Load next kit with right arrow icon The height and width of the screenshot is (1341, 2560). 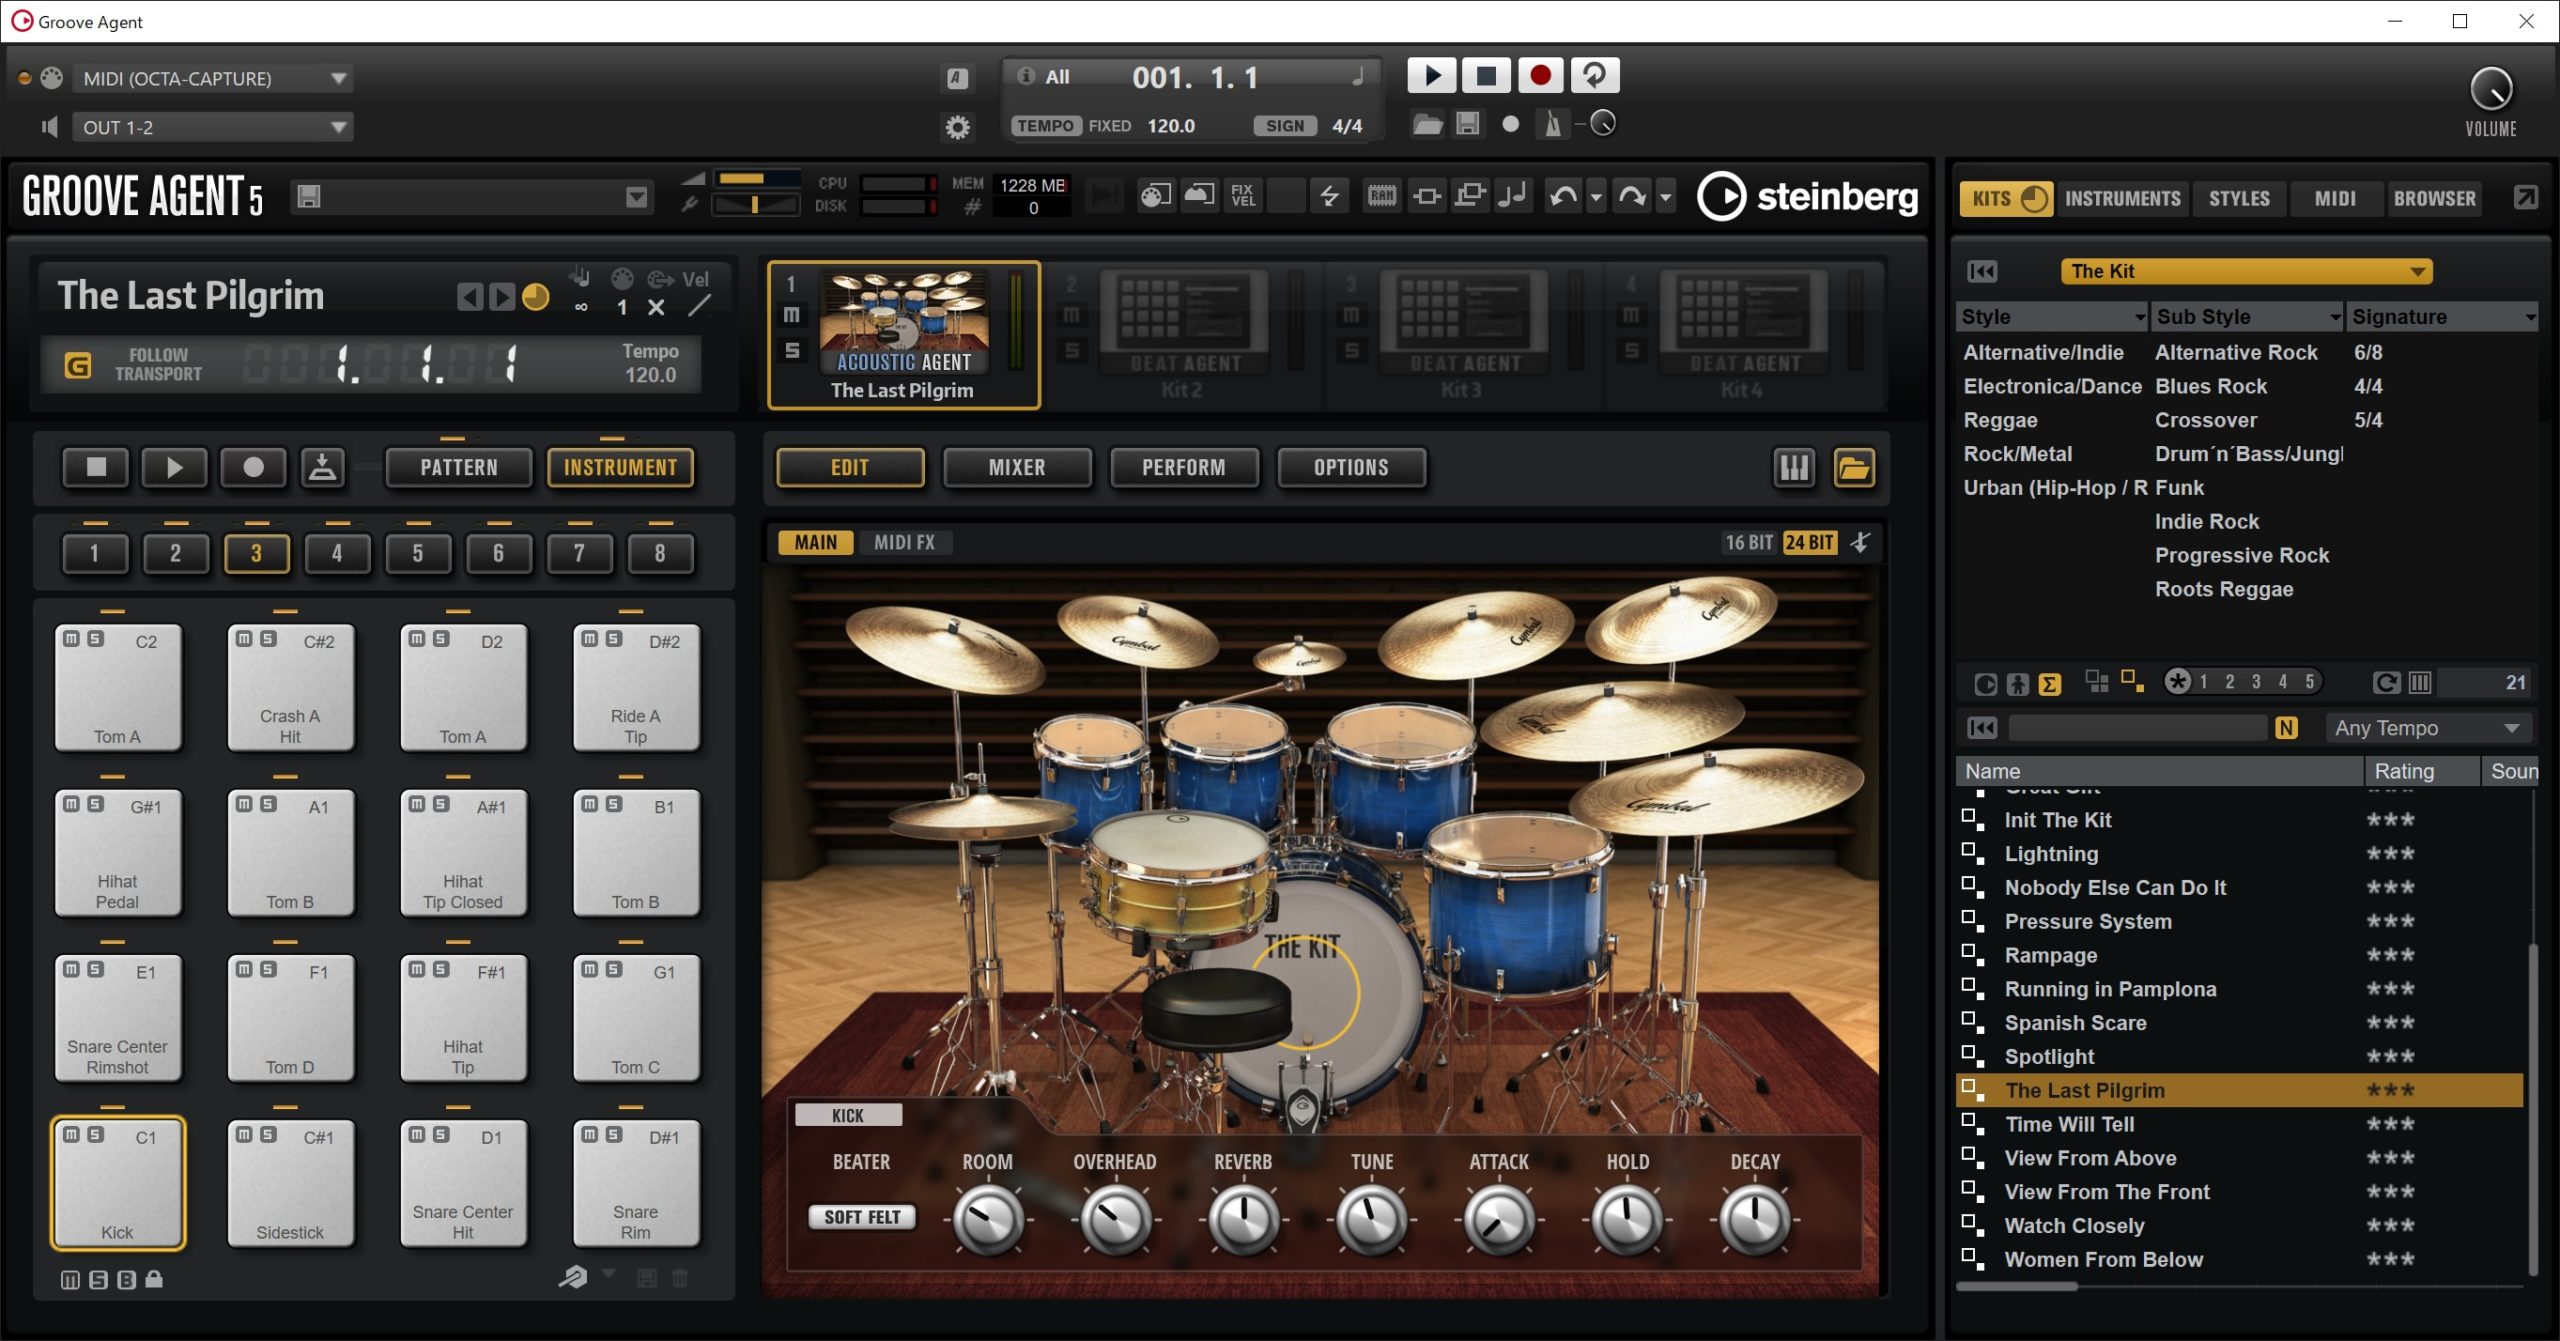point(502,297)
